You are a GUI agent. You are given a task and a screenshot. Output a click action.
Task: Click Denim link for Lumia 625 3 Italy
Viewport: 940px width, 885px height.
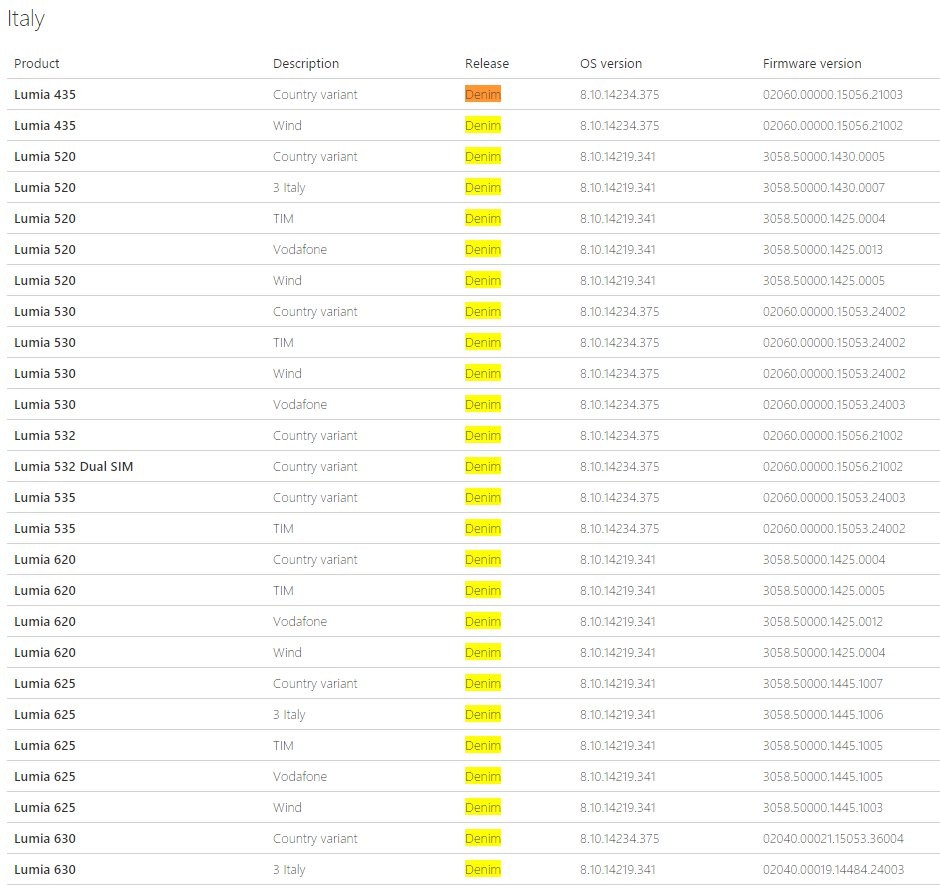click(x=483, y=715)
